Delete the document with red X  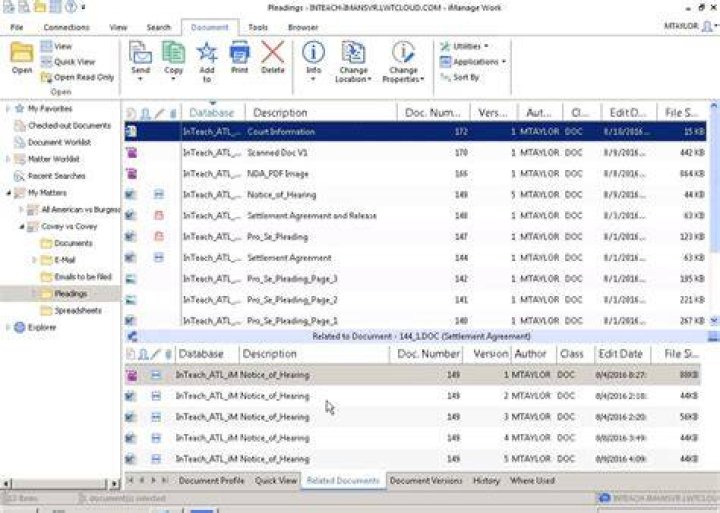click(x=273, y=52)
